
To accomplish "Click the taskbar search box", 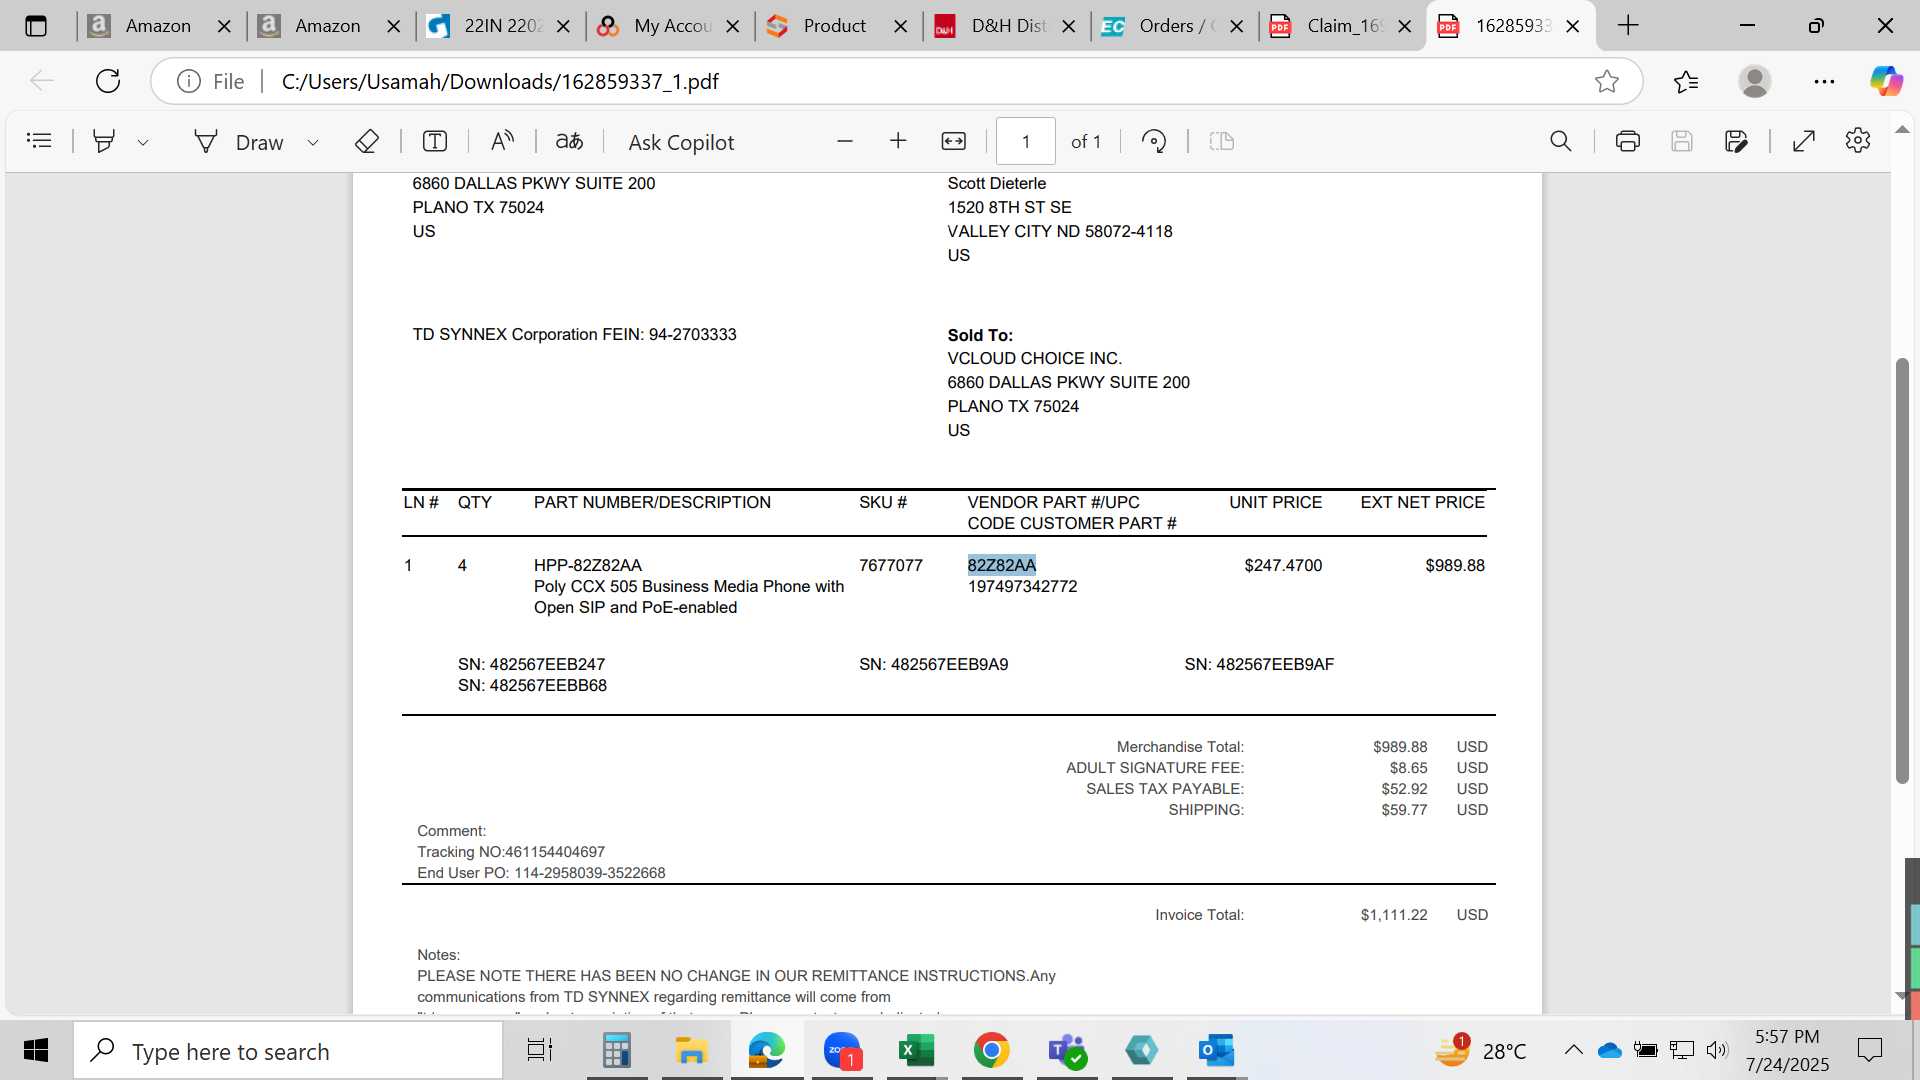I will (288, 1051).
